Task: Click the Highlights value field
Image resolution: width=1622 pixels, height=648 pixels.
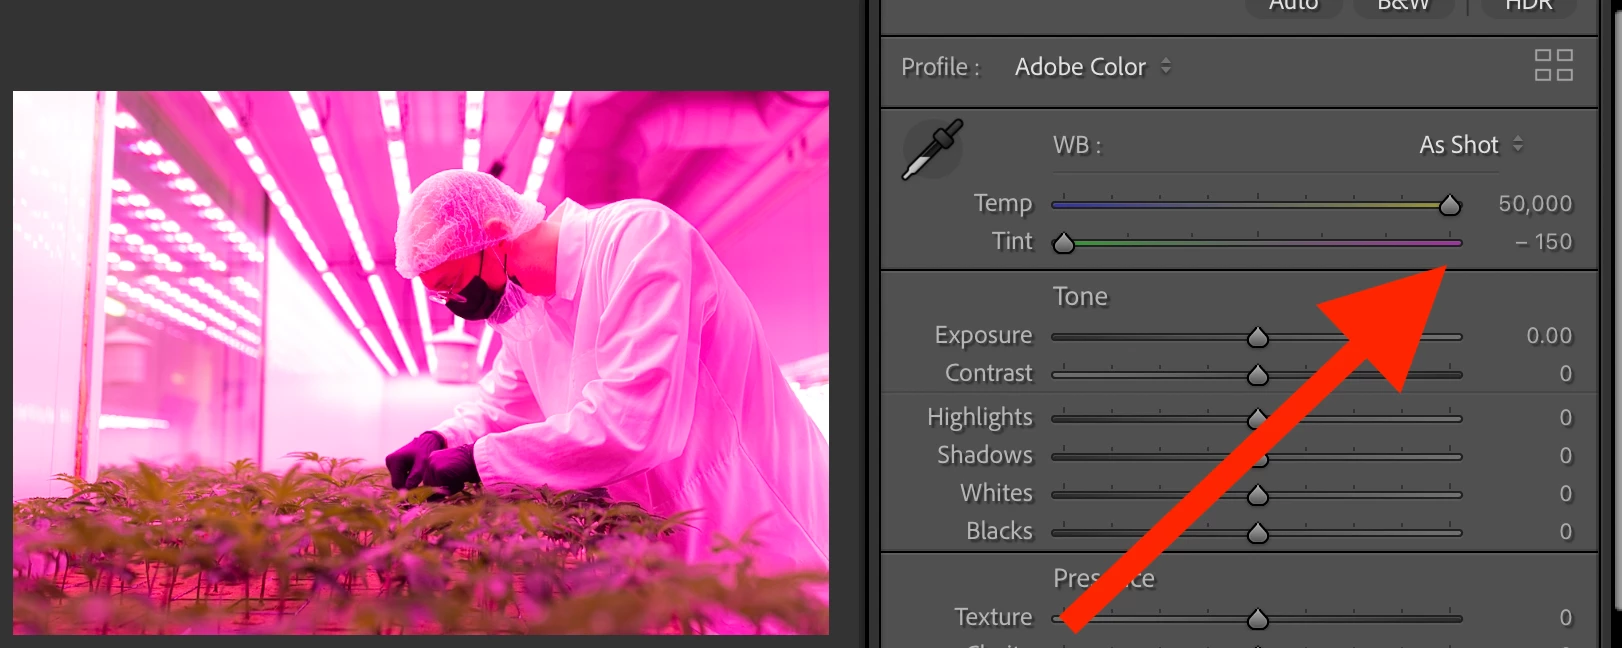Action: [x=1566, y=418]
